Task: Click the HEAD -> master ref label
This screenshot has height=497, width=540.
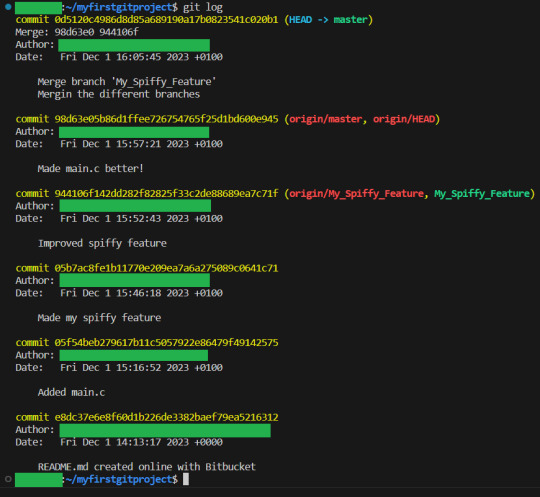Action: pos(328,20)
